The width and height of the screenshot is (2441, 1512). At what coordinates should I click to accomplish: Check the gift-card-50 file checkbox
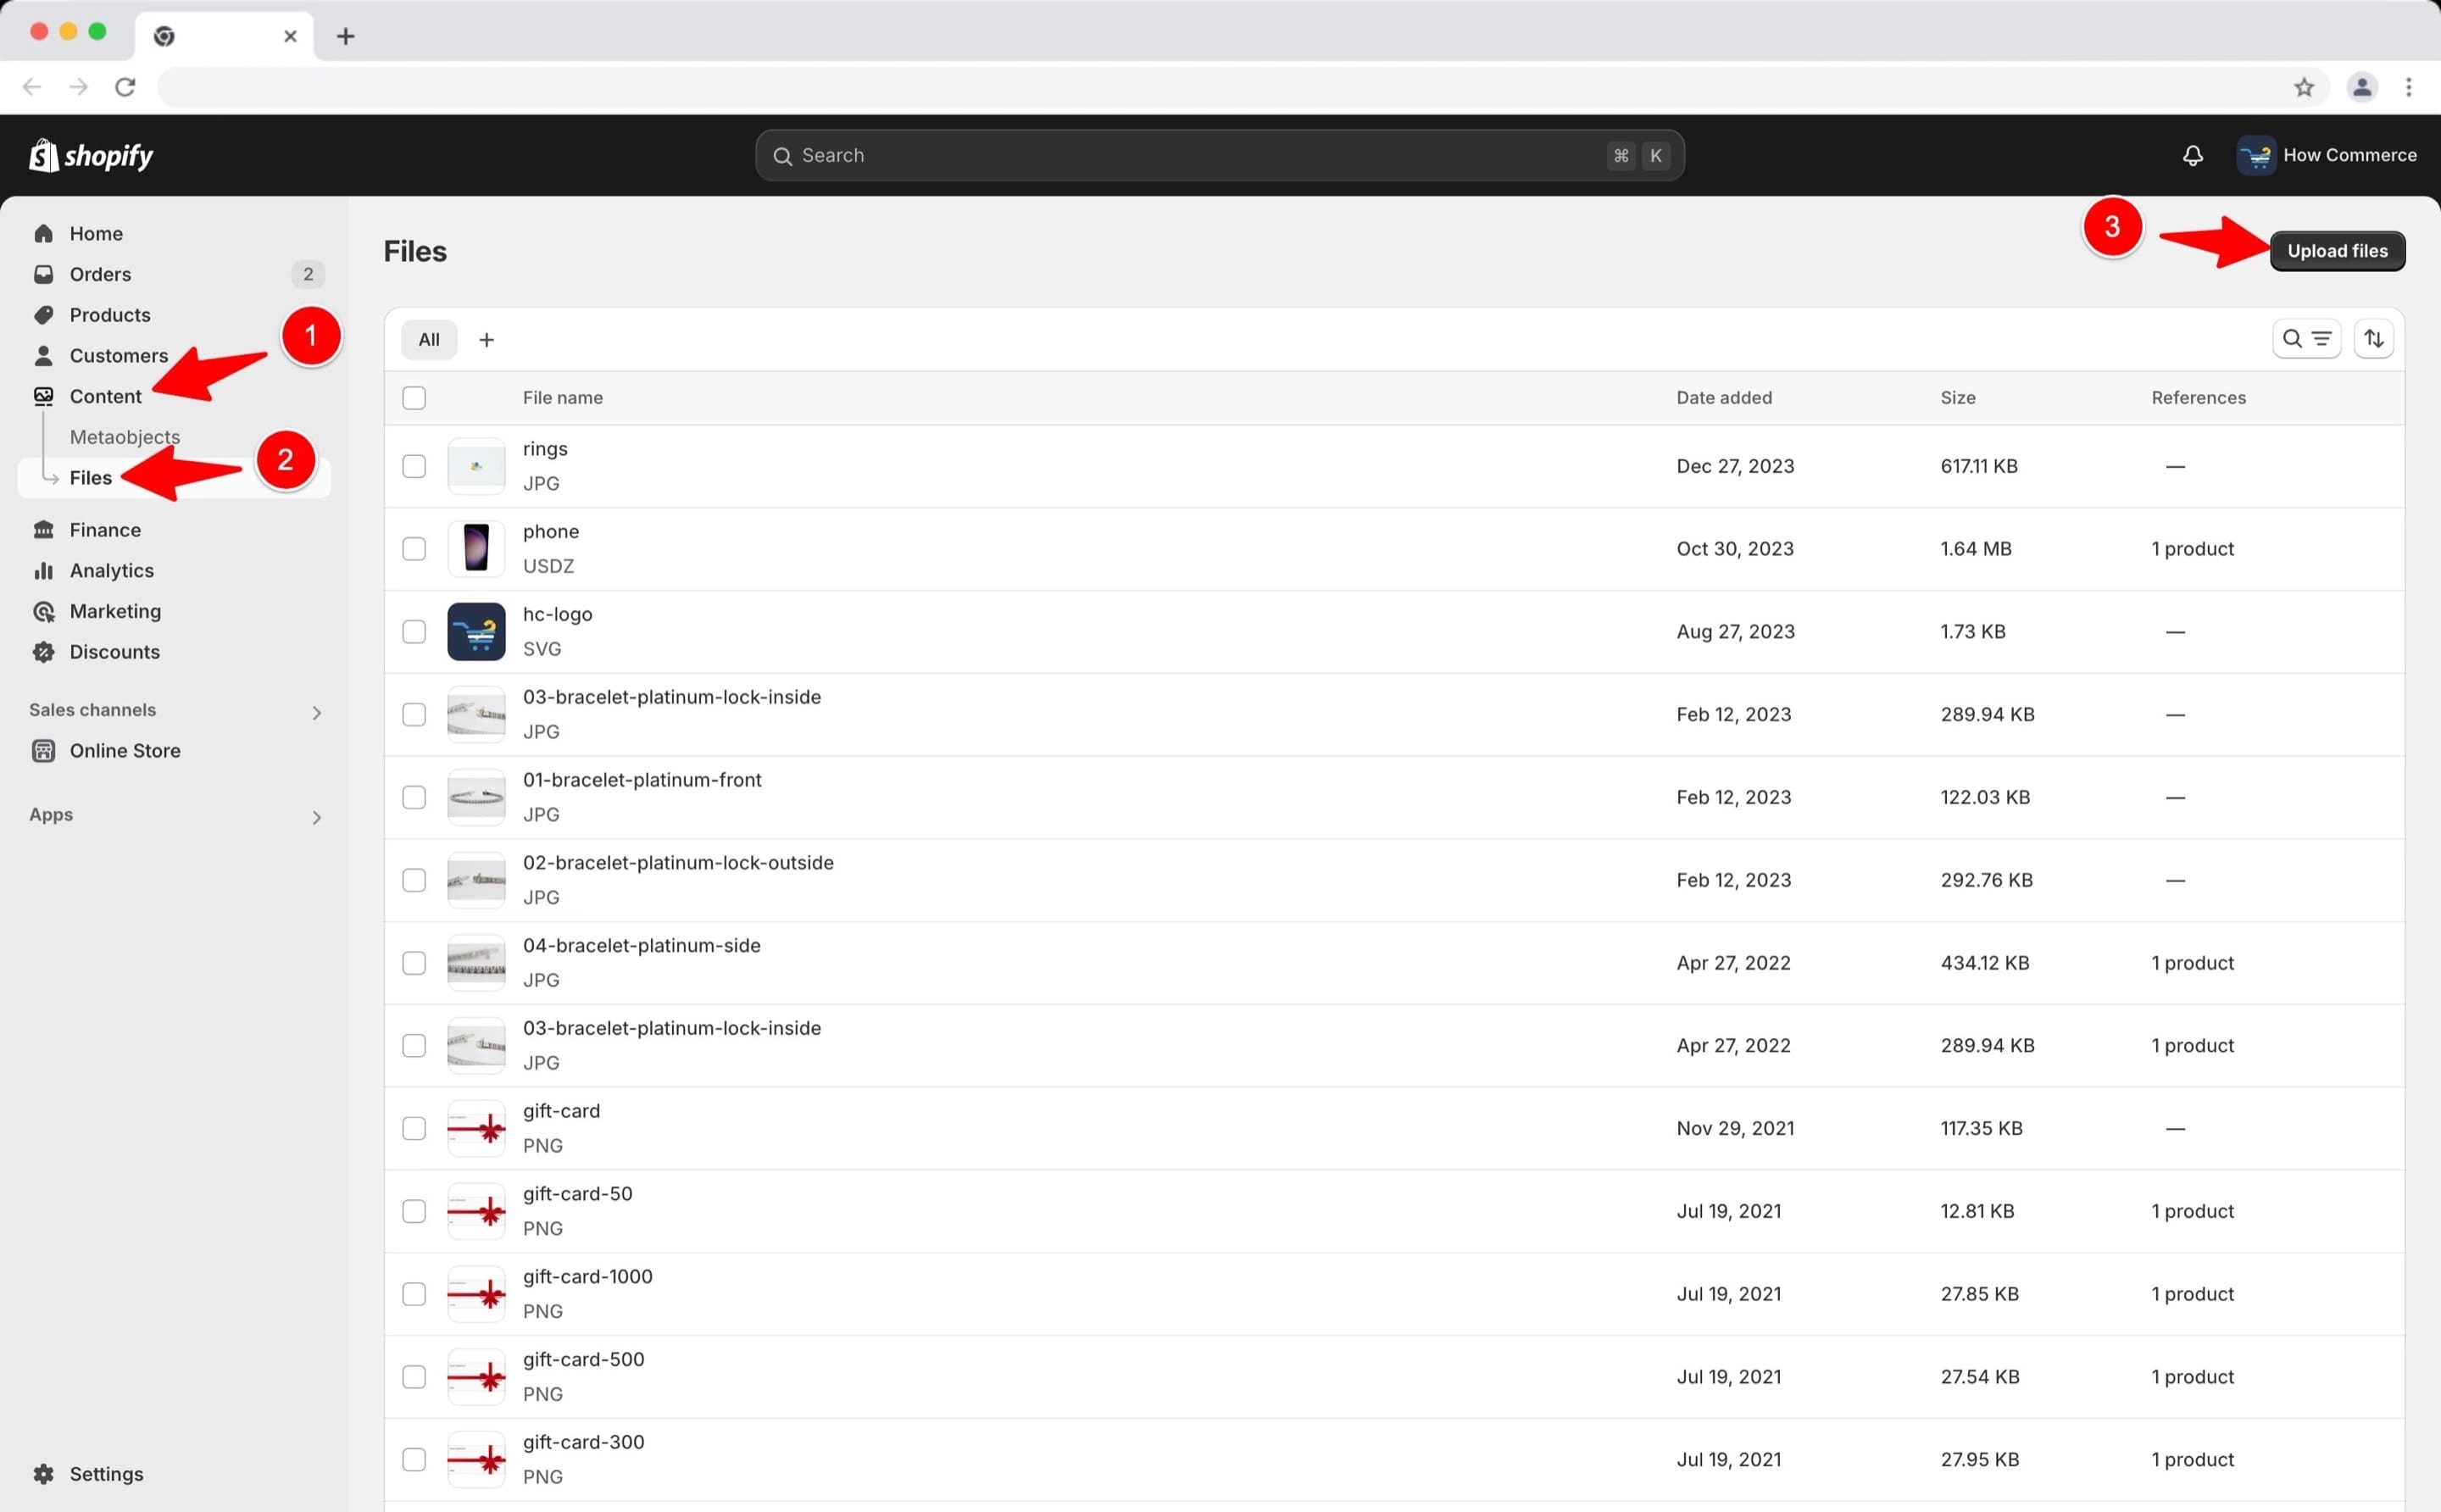tap(414, 1211)
